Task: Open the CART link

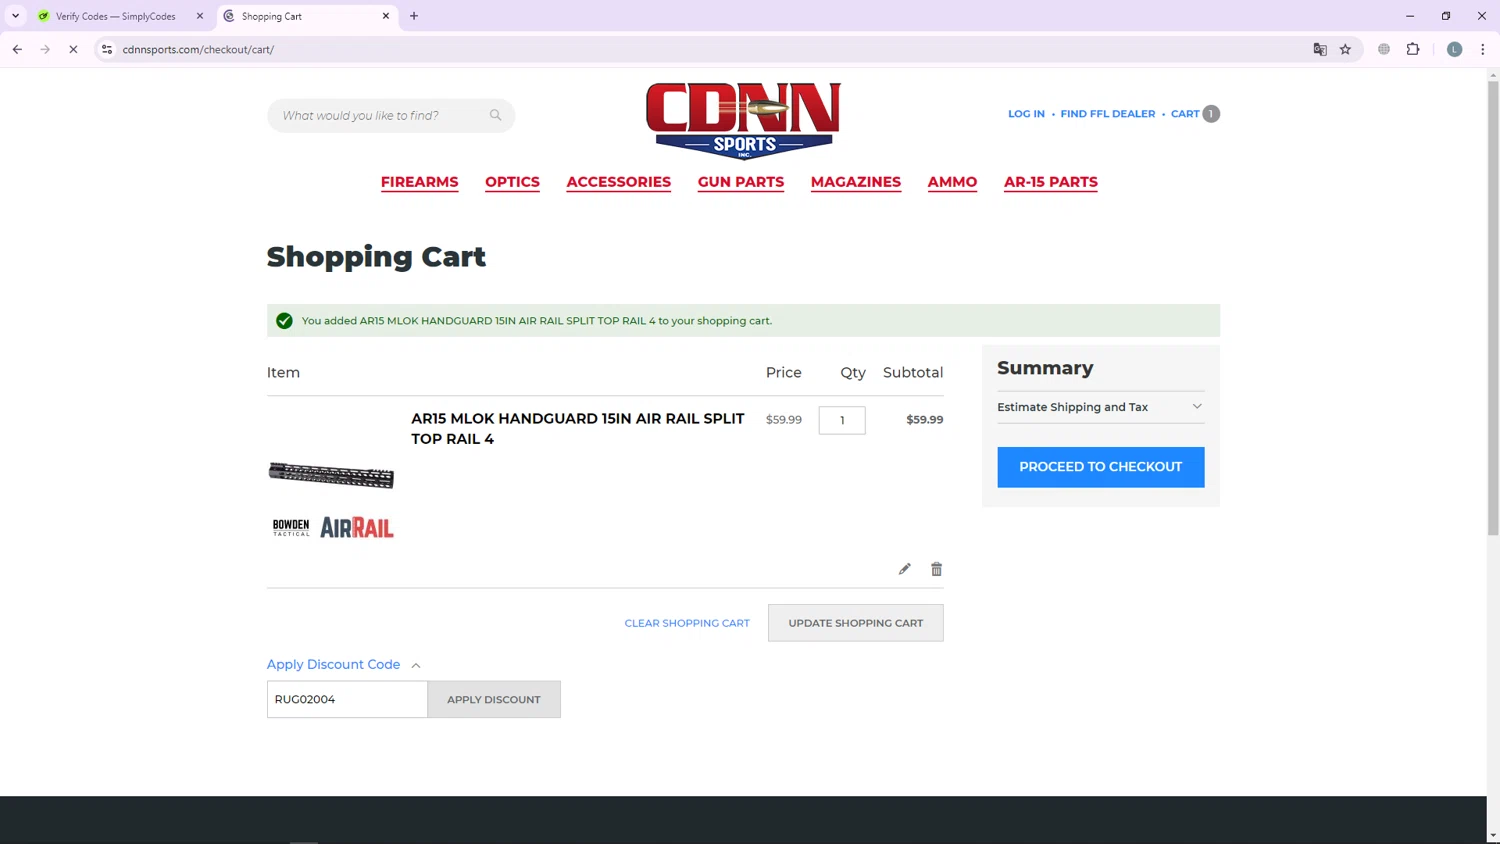Action: click(1185, 114)
